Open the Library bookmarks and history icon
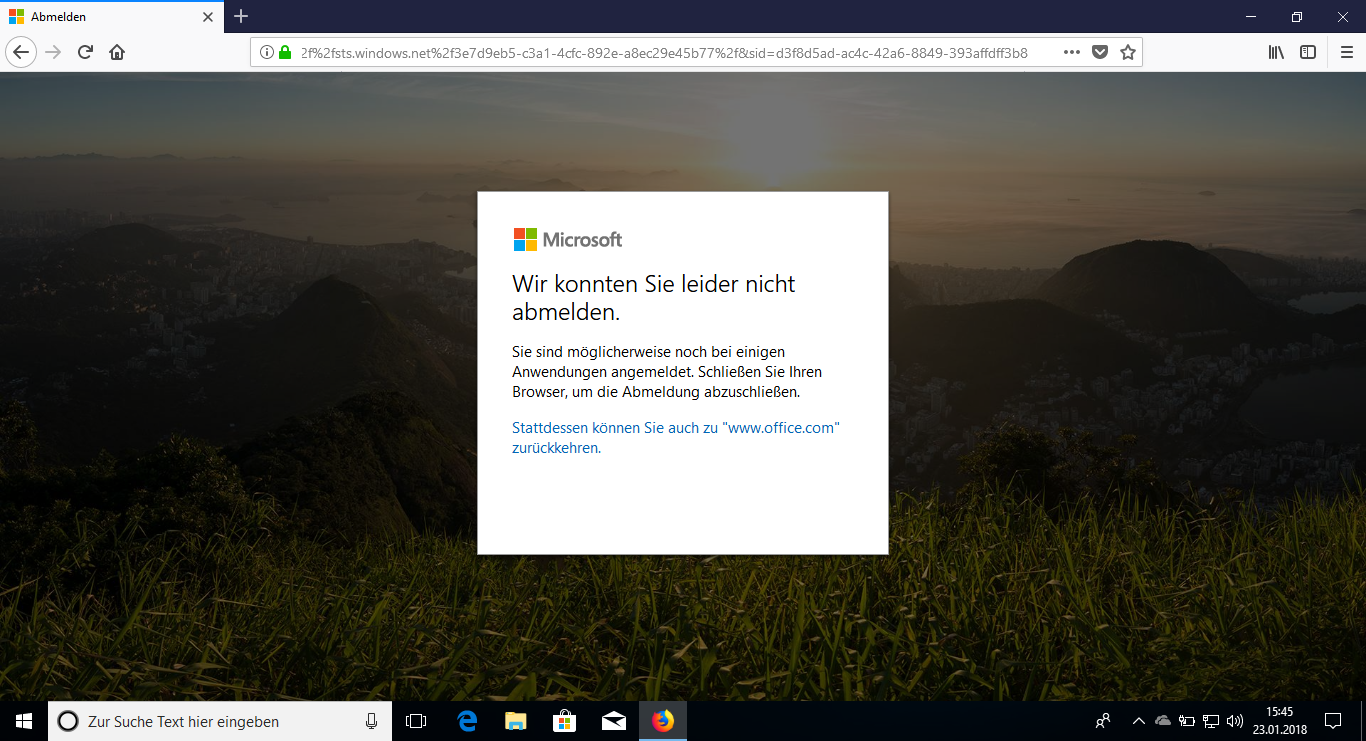Screen dimensions: 1366x741 1276,52
